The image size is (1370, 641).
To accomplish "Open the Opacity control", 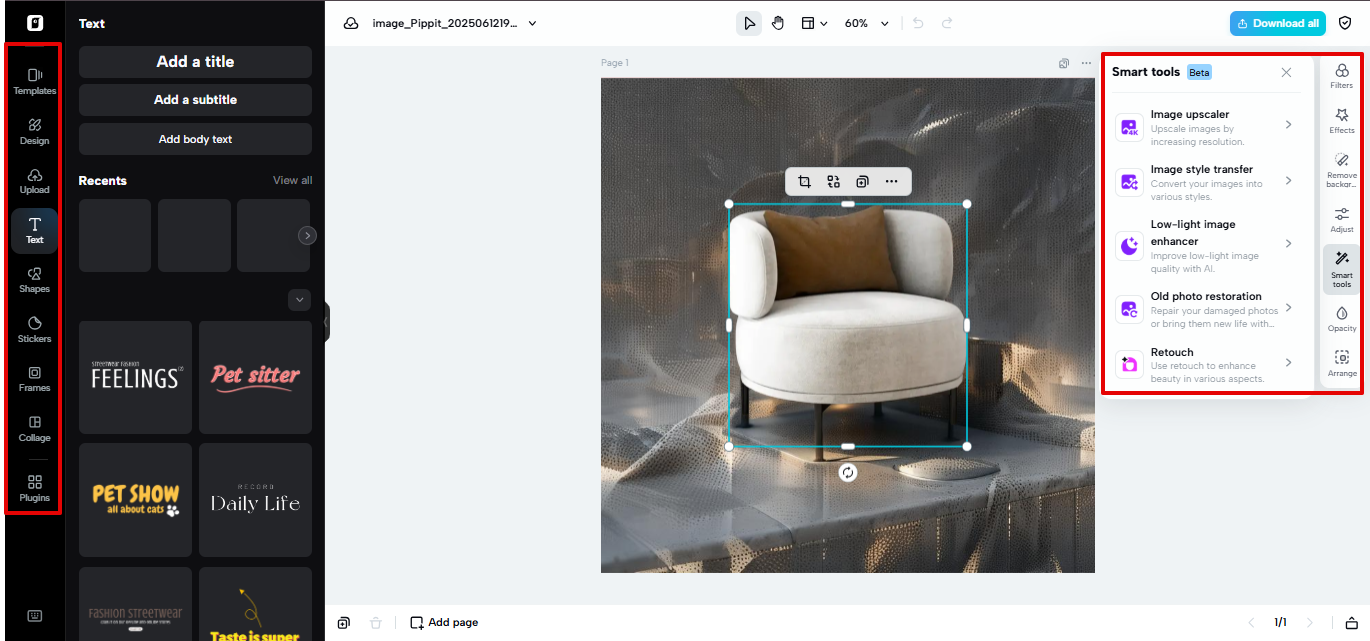I will click(x=1341, y=316).
